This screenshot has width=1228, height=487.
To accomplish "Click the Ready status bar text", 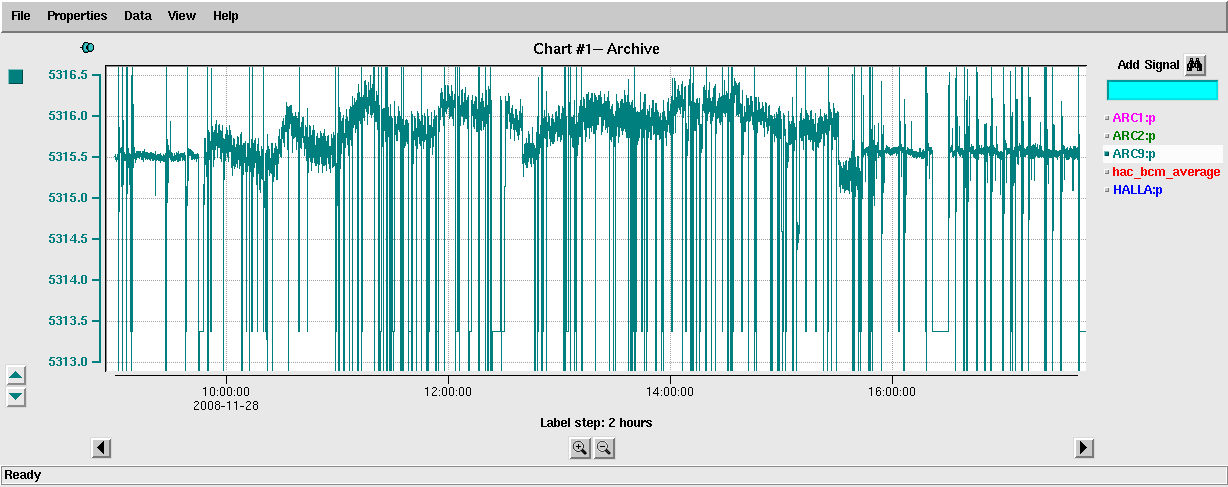I will [x=23, y=475].
